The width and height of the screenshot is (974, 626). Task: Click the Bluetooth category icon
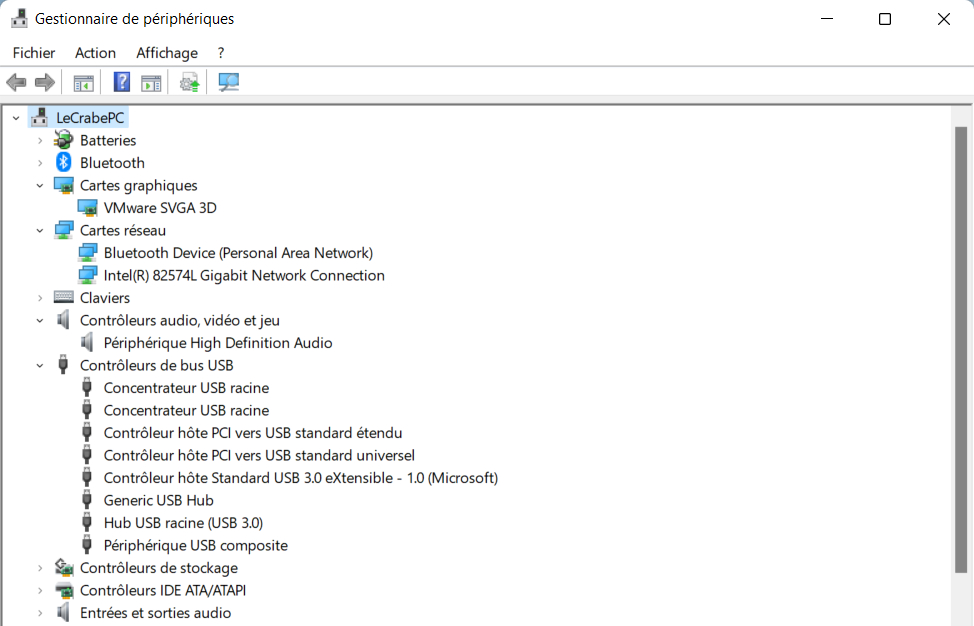click(63, 163)
